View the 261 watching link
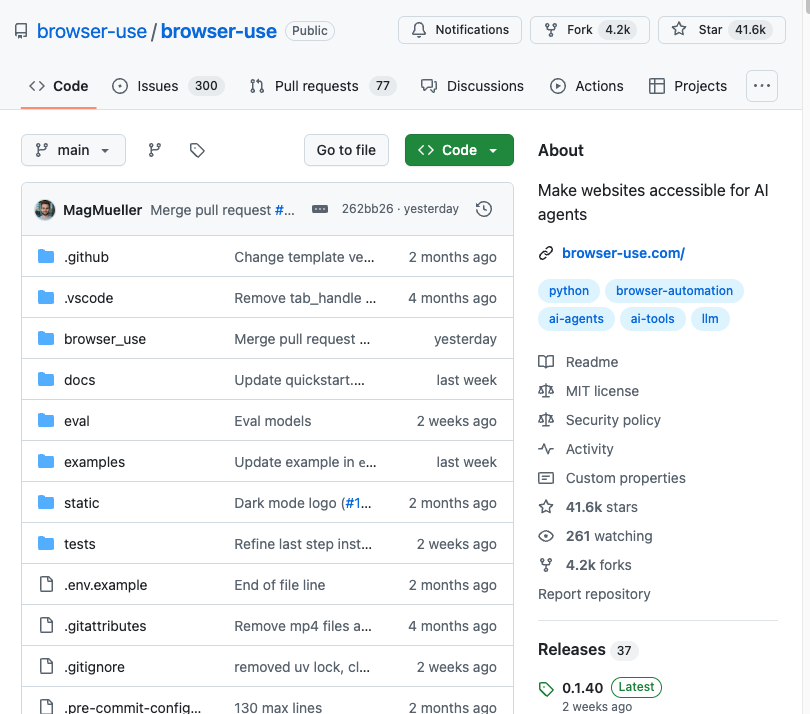The height and width of the screenshot is (714, 810). pos(609,536)
